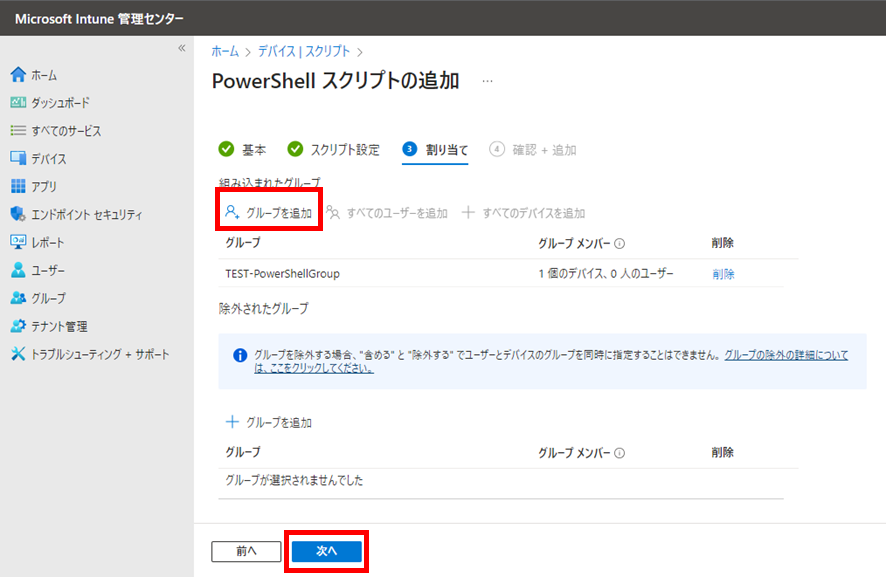Select the 割り当て step tab
This screenshot has width=886, height=577.
click(435, 150)
